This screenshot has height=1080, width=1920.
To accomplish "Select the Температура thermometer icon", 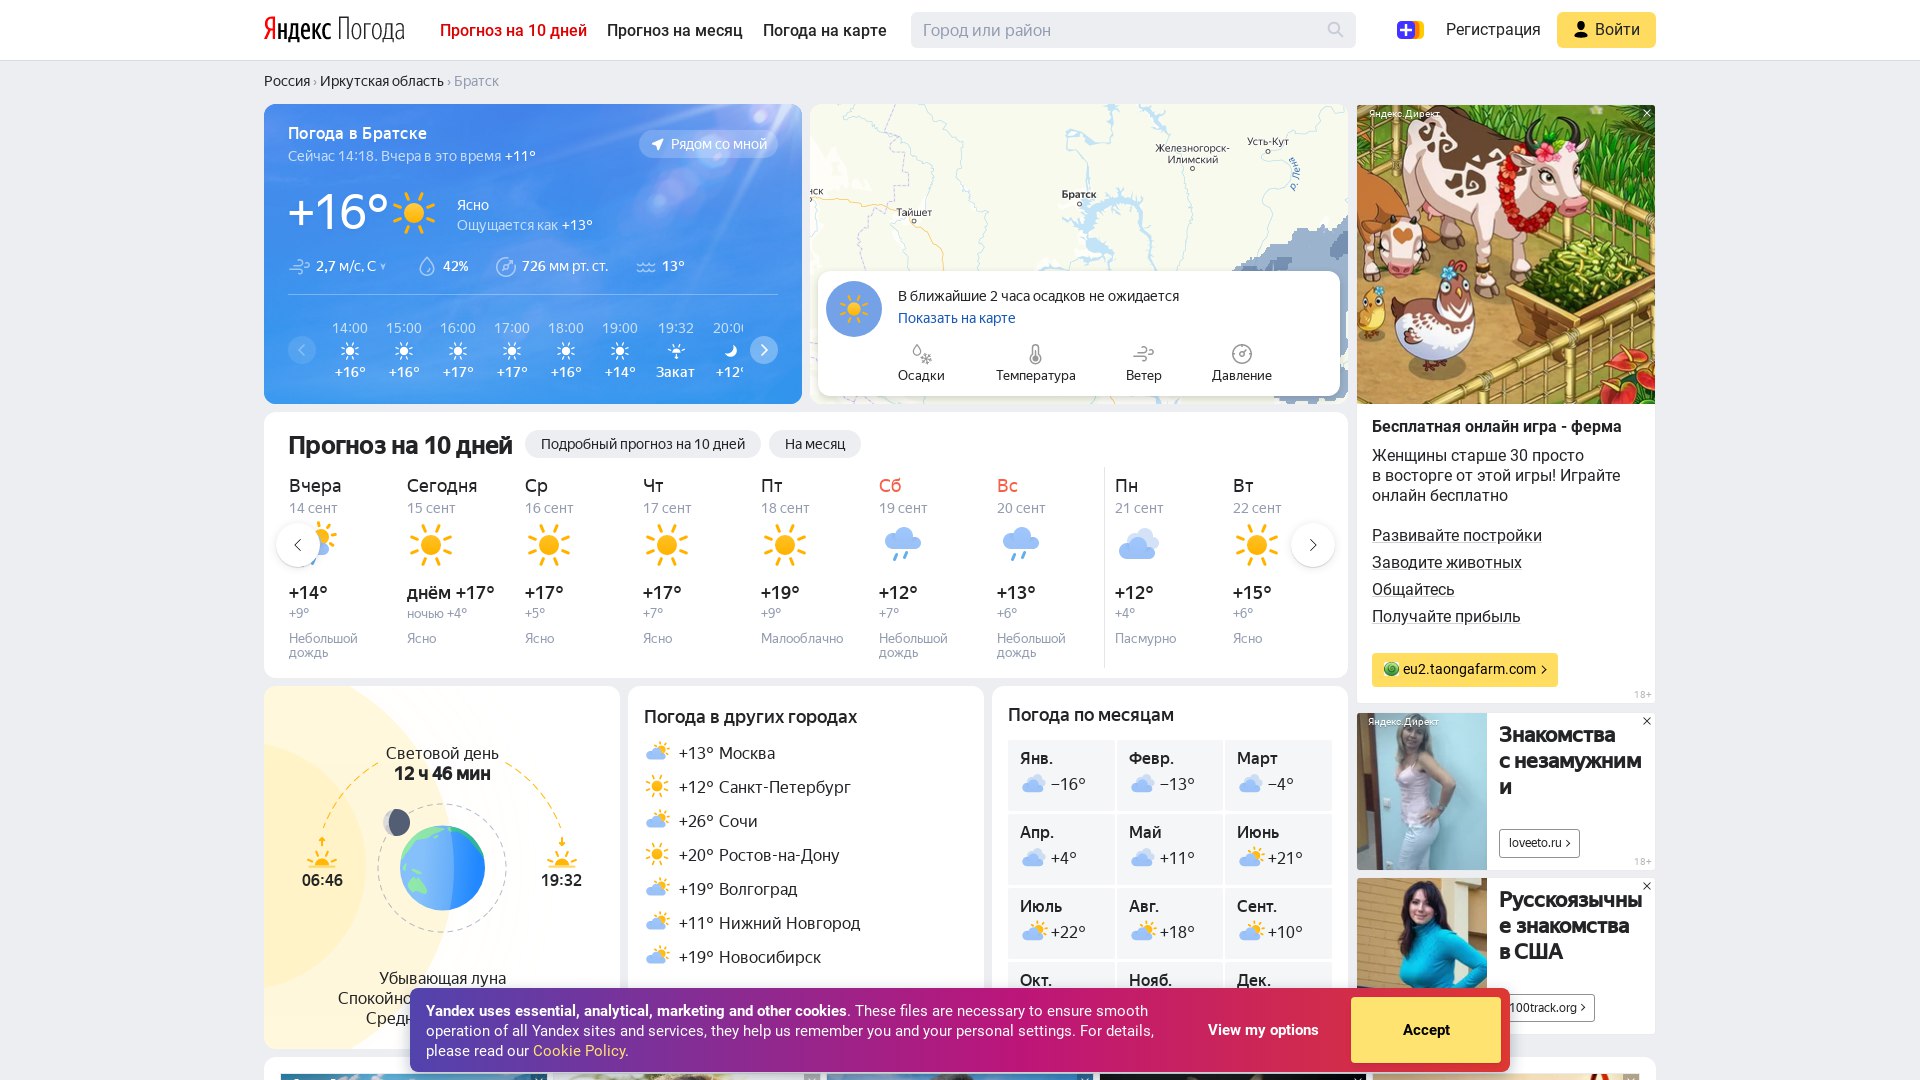I will (1035, 355).
